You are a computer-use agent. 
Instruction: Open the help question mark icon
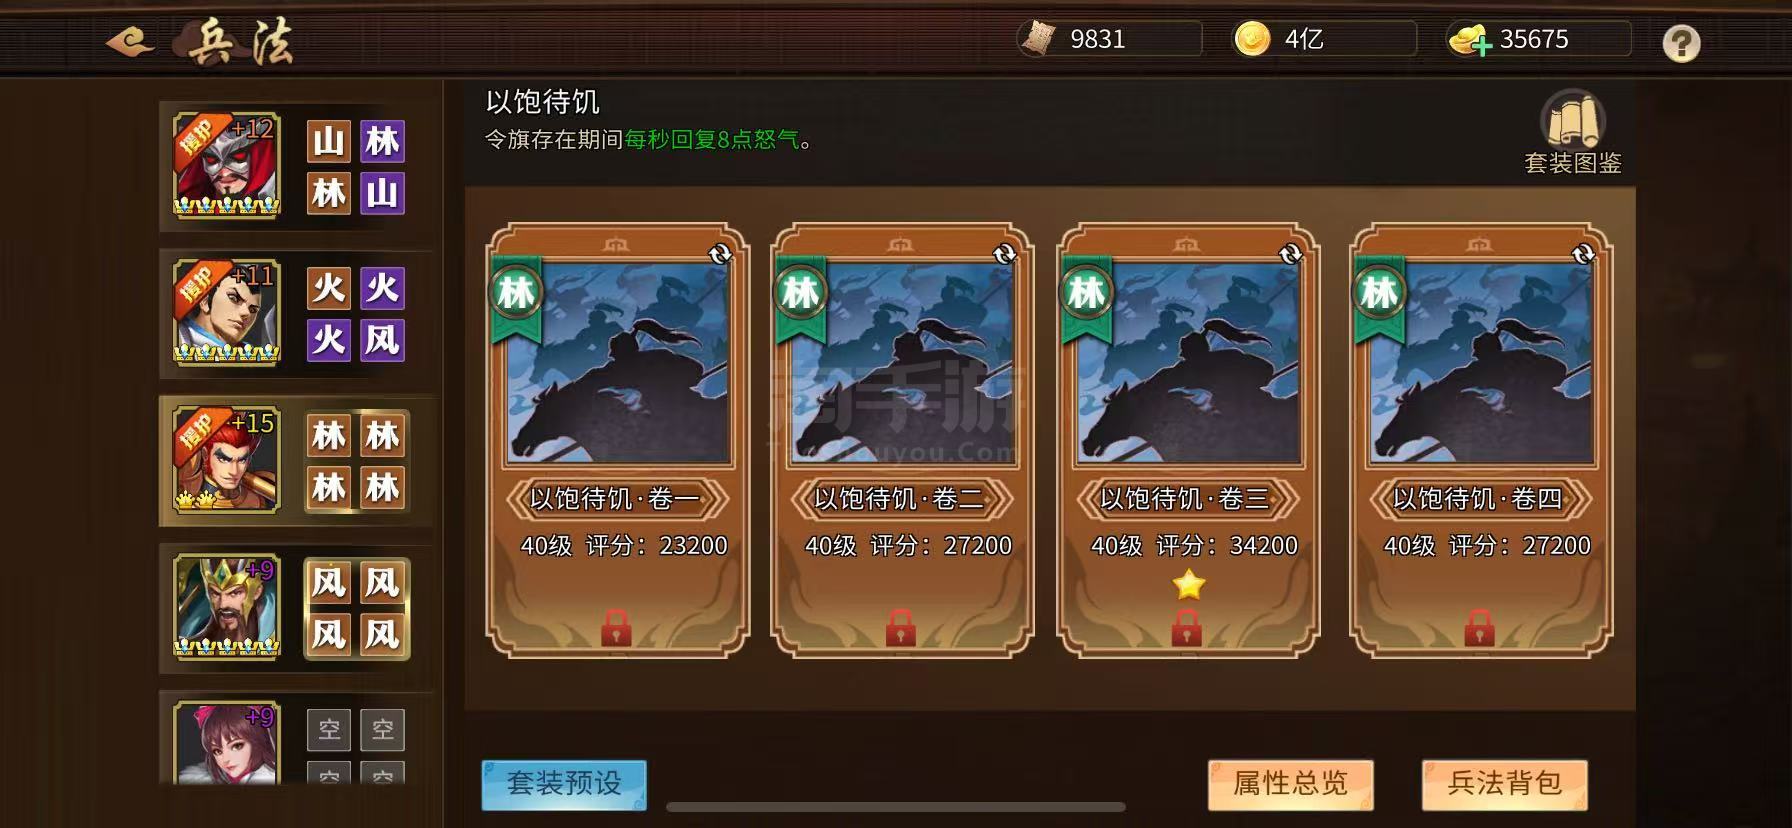click(1681, 43)
